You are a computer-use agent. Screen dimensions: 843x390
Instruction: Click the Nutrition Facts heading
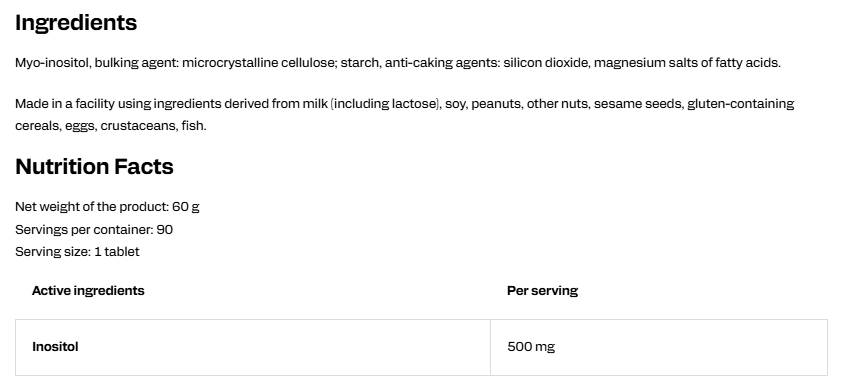(94, 167)
